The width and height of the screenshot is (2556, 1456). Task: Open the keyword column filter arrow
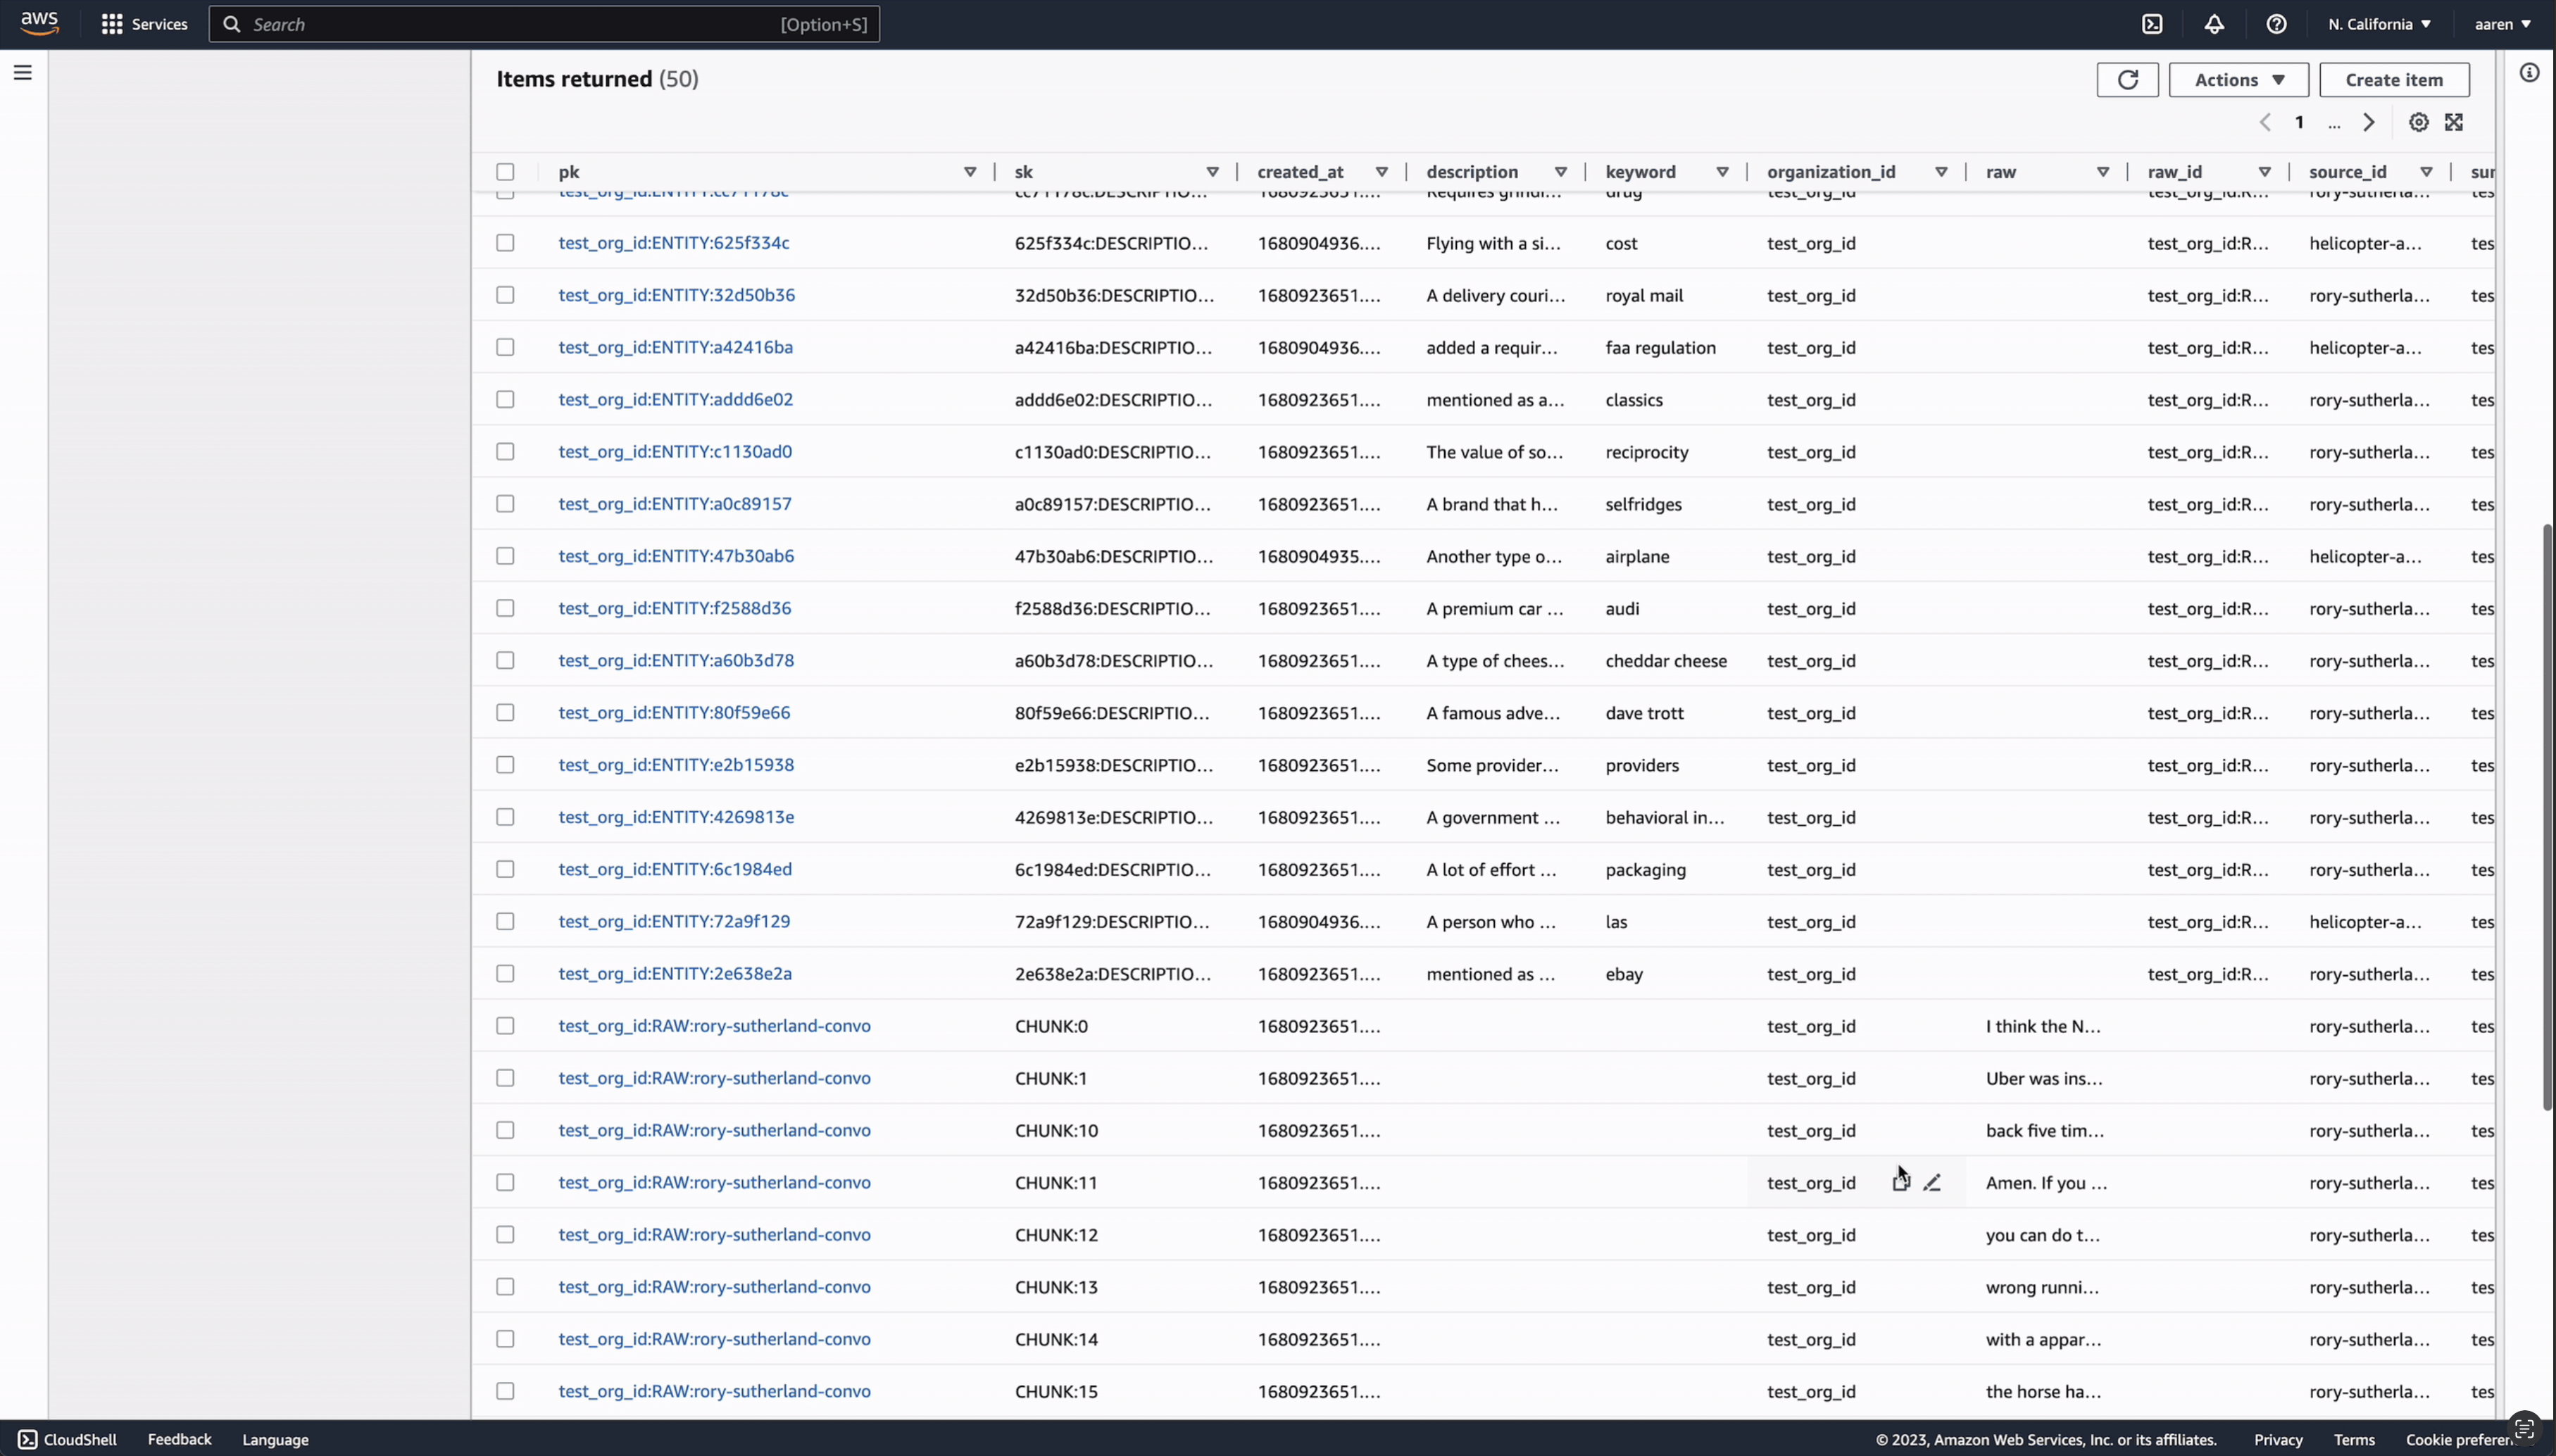pyautogui.click(x=1722, y=172)
